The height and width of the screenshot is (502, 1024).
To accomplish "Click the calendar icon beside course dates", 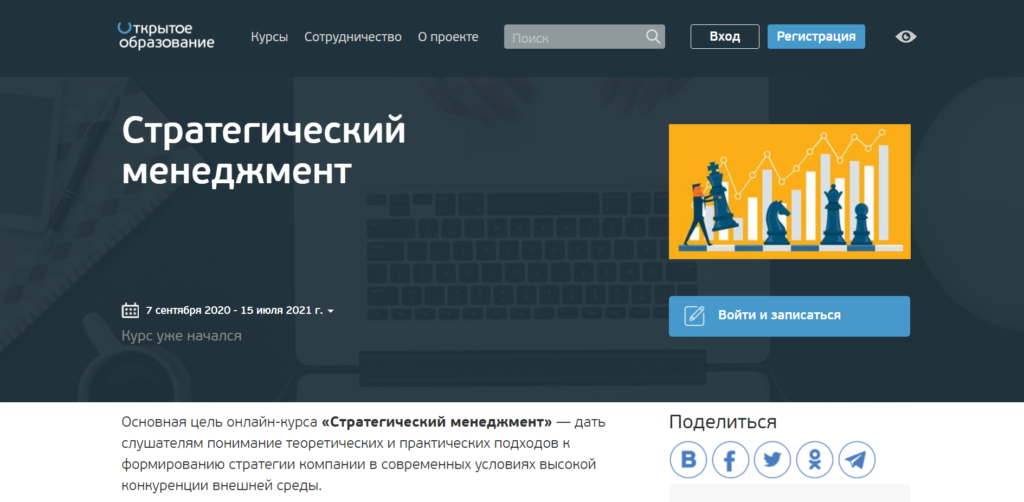I will (130, 310).
